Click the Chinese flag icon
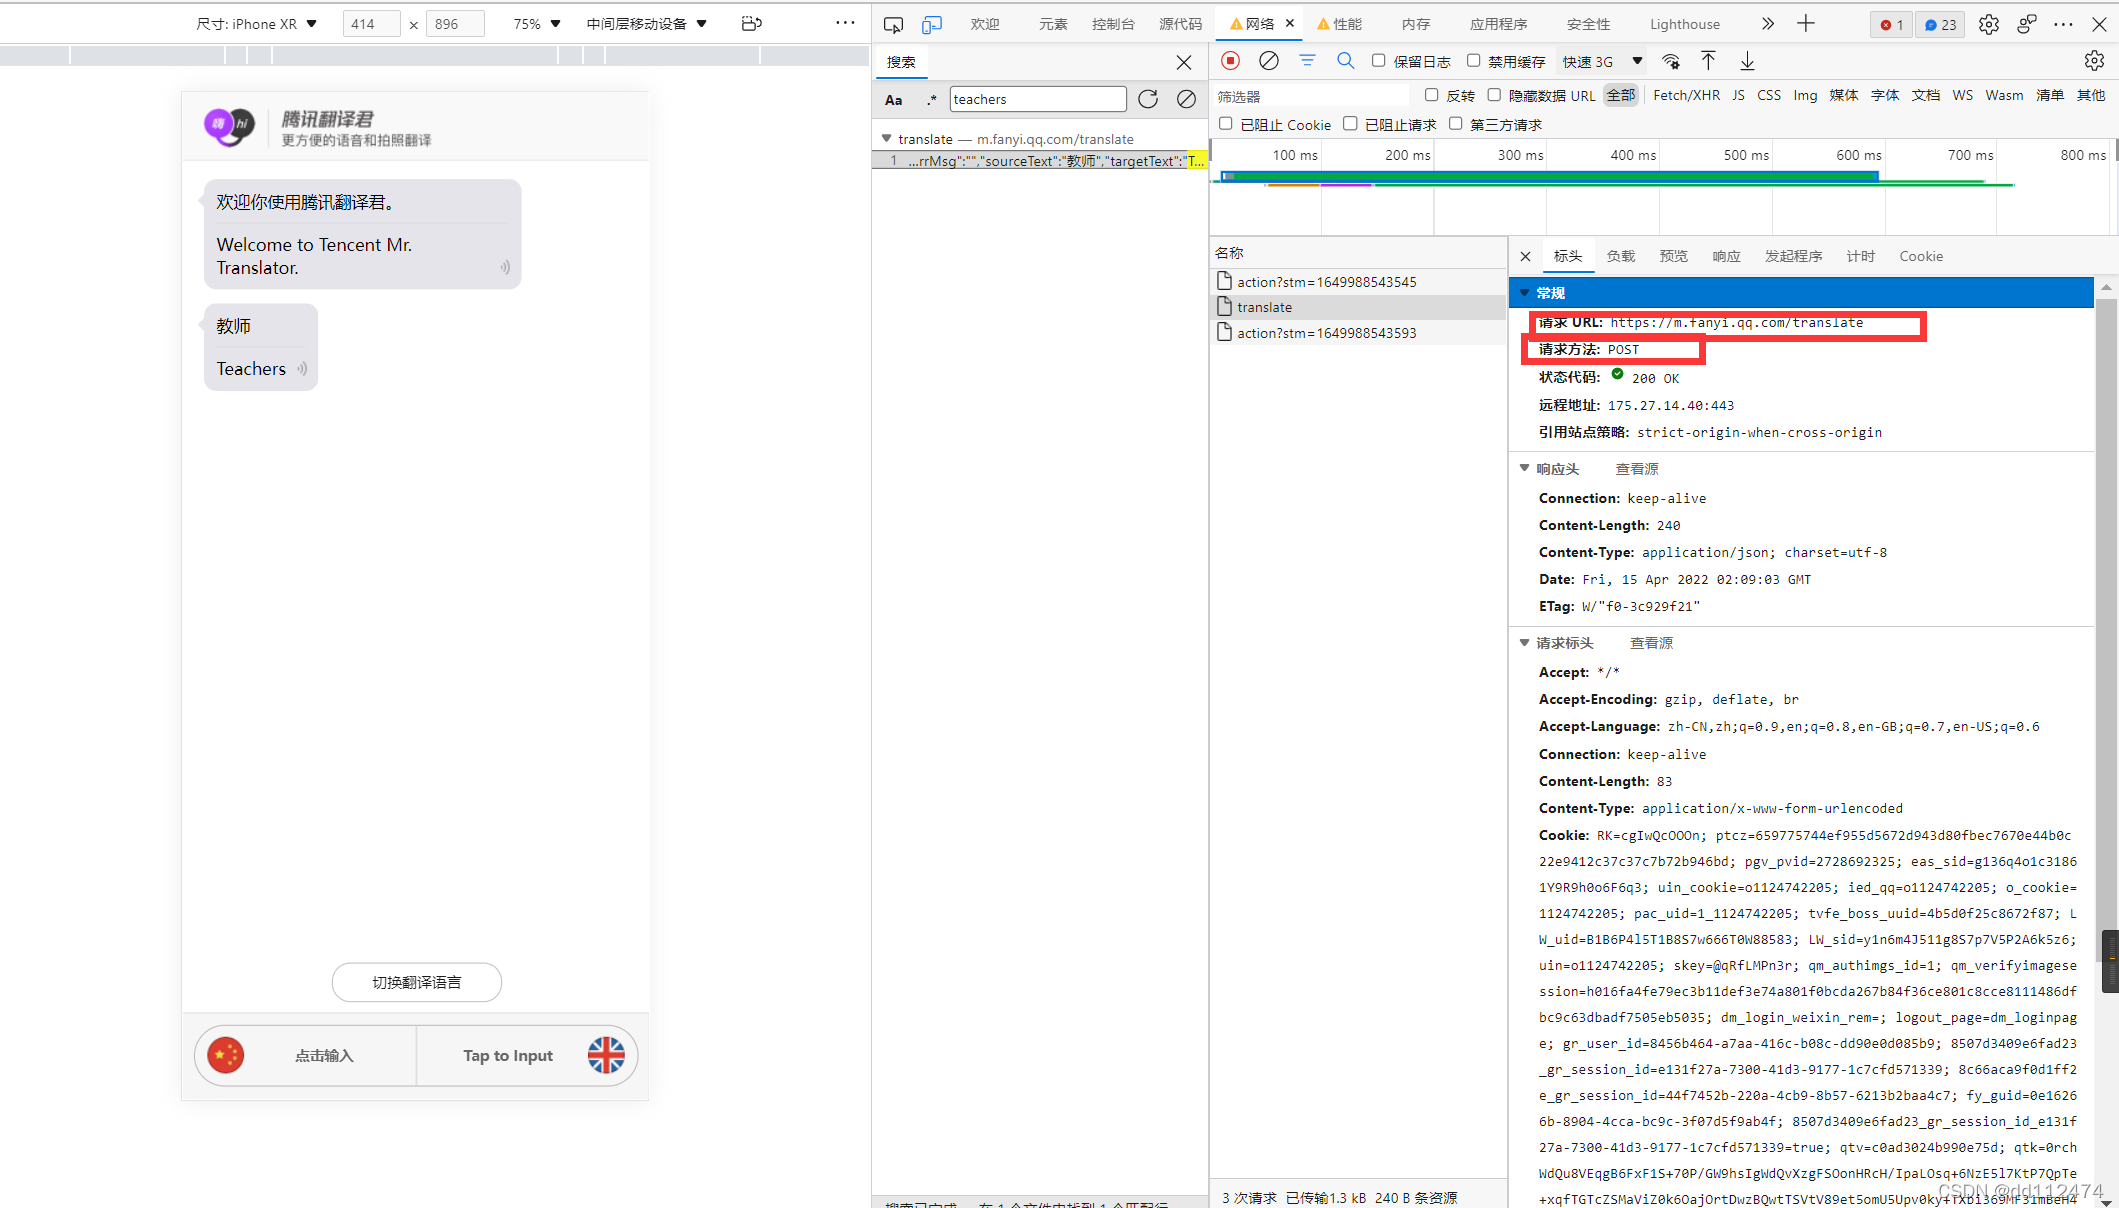 pyautogui.click(x=226, y=1055)
